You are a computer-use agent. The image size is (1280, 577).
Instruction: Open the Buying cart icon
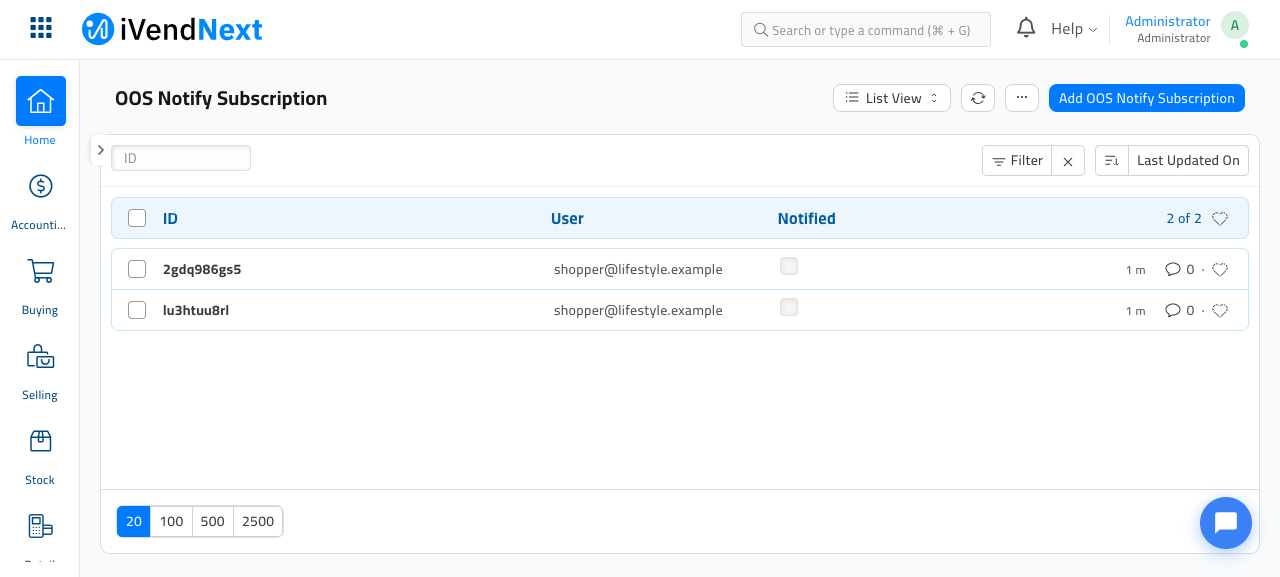[x=41, y=271]
